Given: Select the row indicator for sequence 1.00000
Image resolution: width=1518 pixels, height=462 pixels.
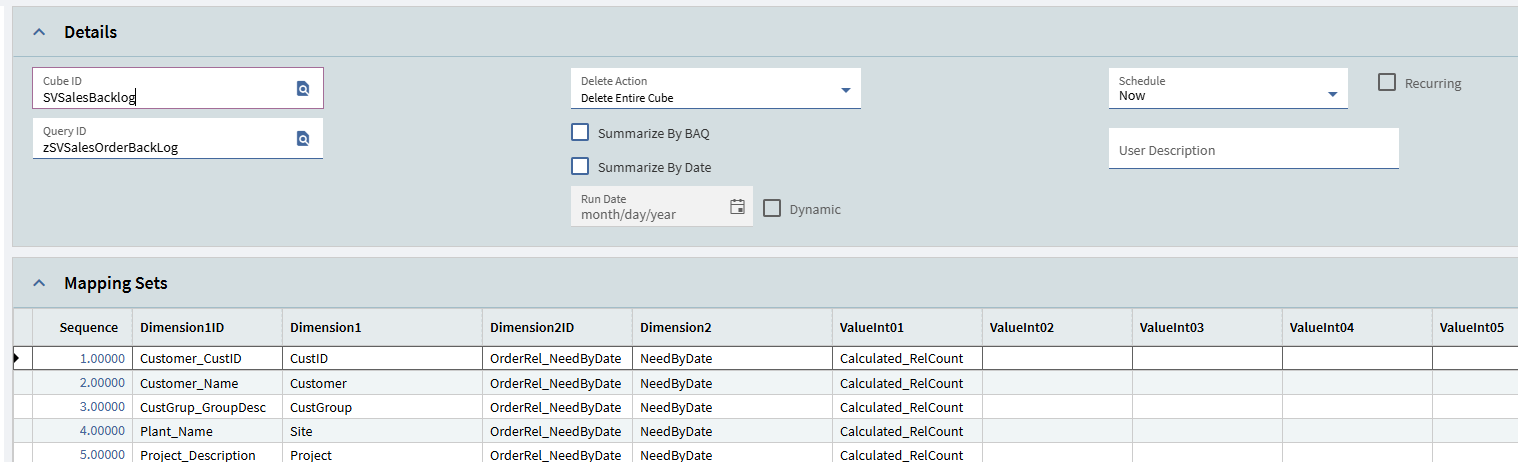Looking at the screenshot, I should point(22,358).
